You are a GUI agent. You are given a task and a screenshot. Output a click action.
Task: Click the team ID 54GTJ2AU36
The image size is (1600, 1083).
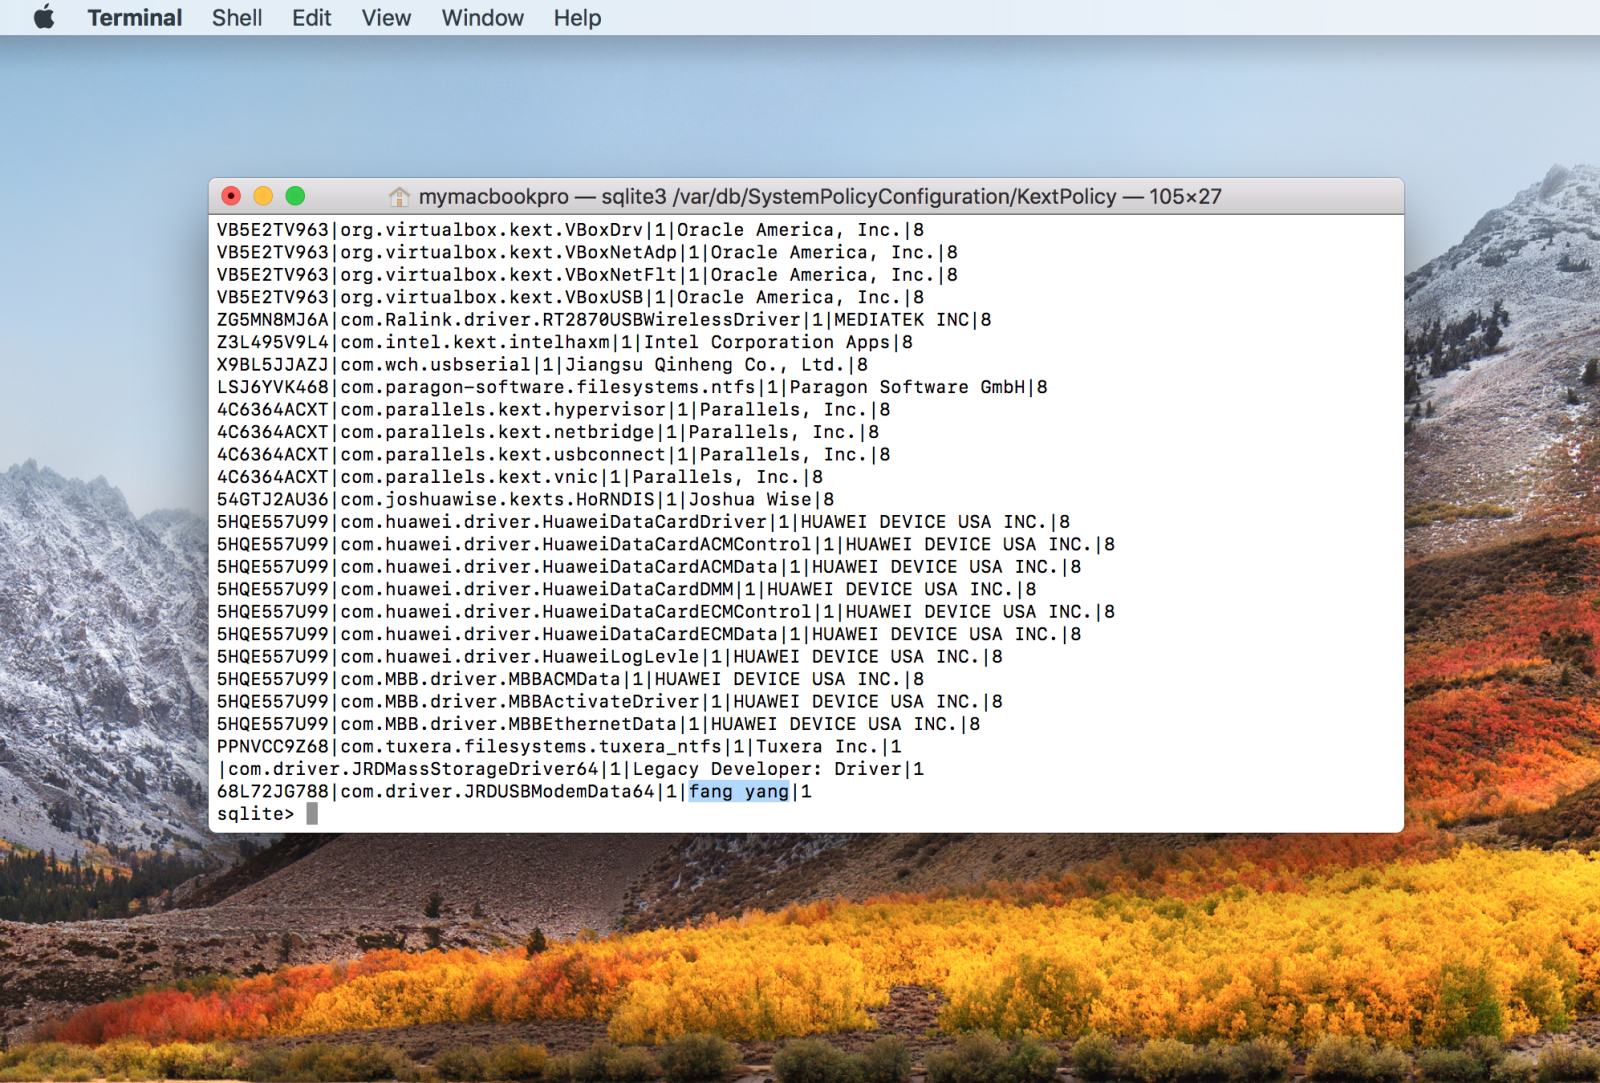[x=273, y=500]
